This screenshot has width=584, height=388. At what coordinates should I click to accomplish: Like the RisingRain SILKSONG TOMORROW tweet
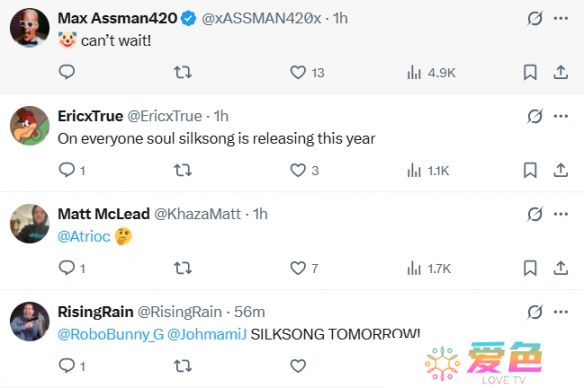pyautogui.click(x=298, y=366)
